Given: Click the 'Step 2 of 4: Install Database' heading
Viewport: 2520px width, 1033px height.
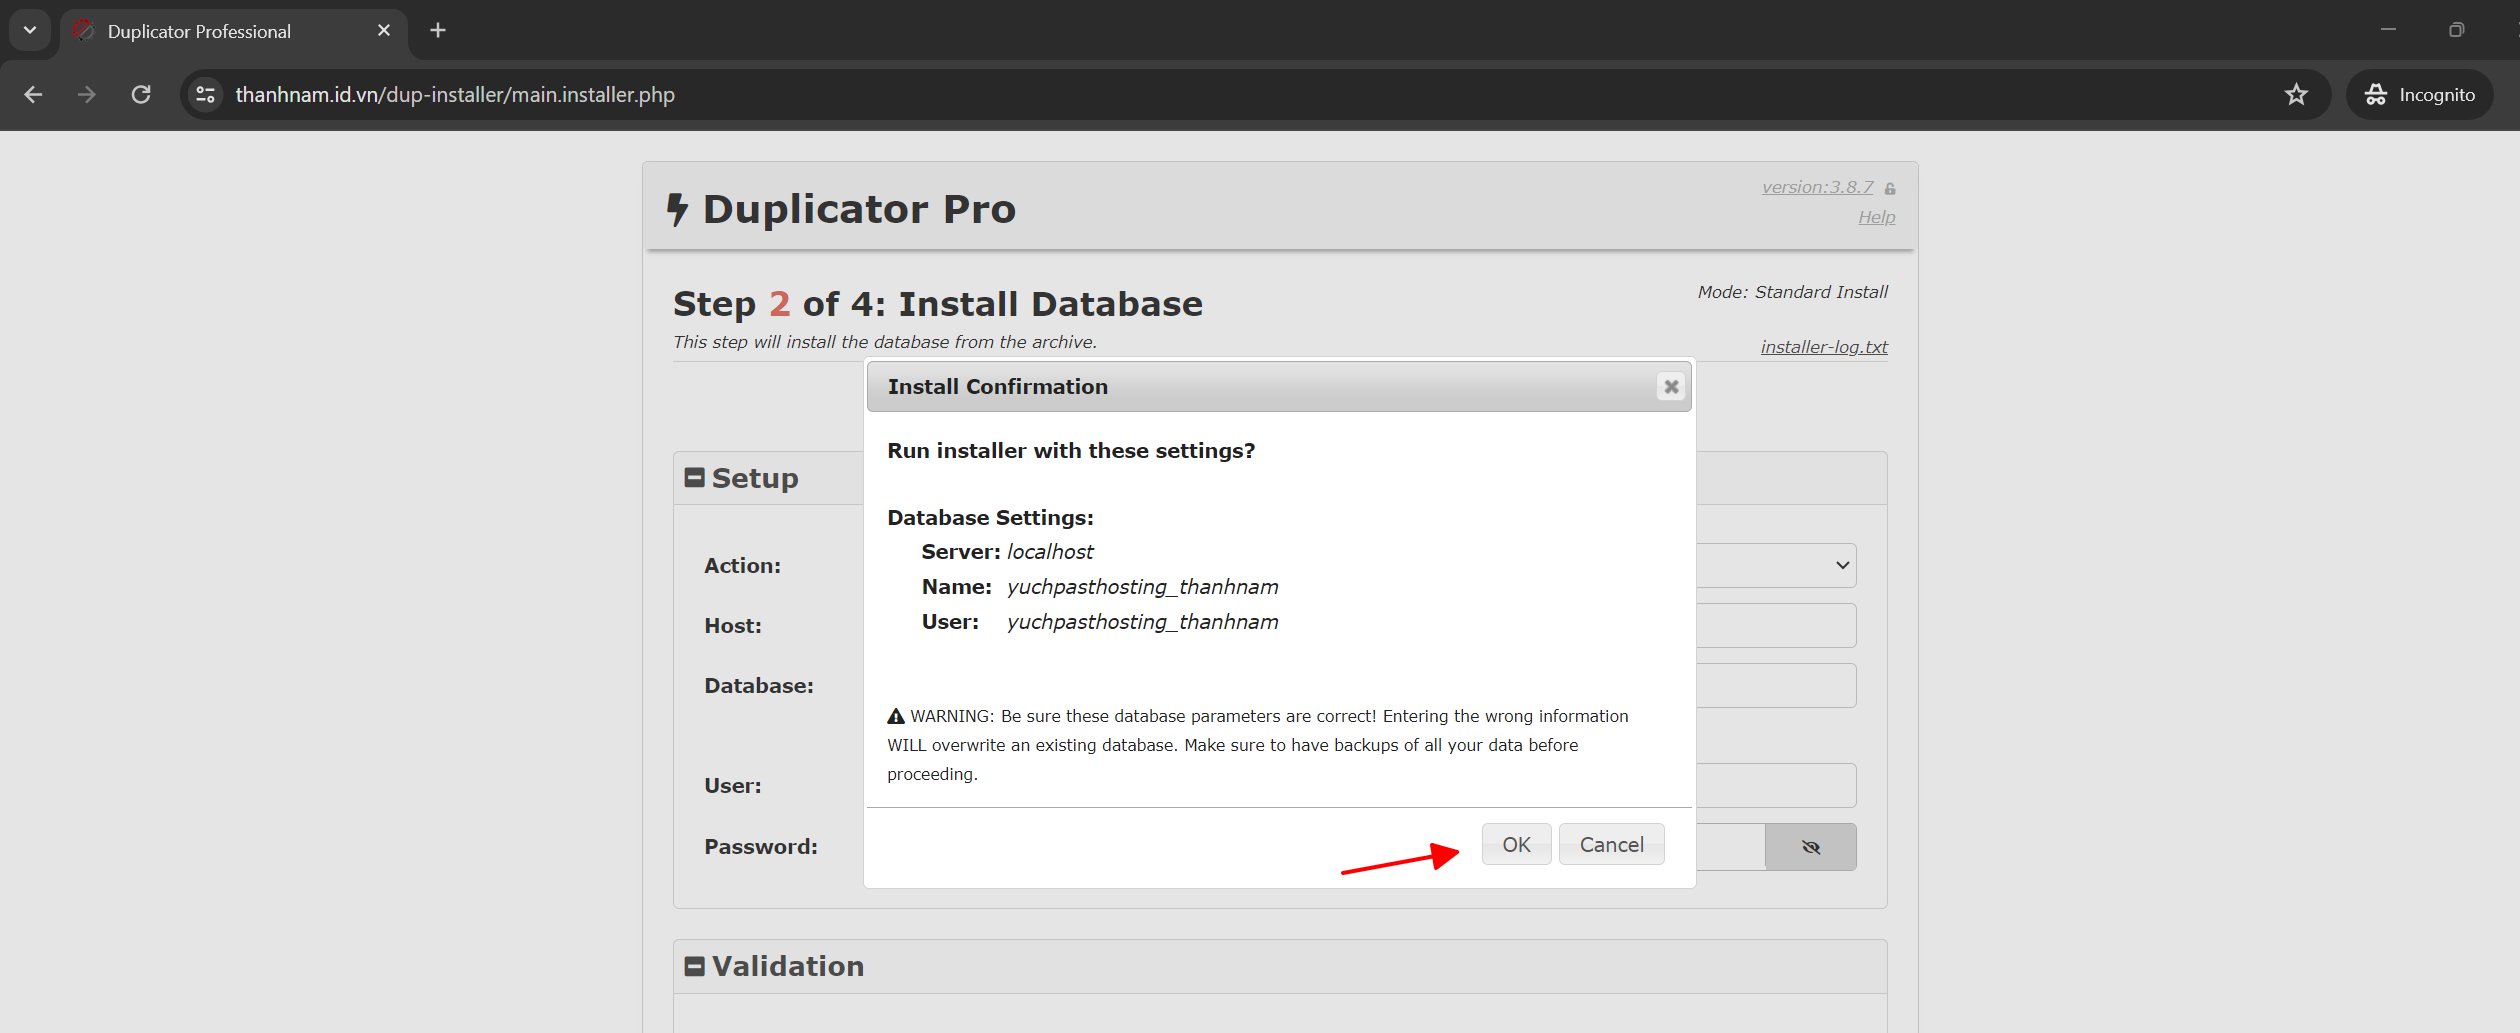Looking at the screenshot, I should click(x=938, y=304).
